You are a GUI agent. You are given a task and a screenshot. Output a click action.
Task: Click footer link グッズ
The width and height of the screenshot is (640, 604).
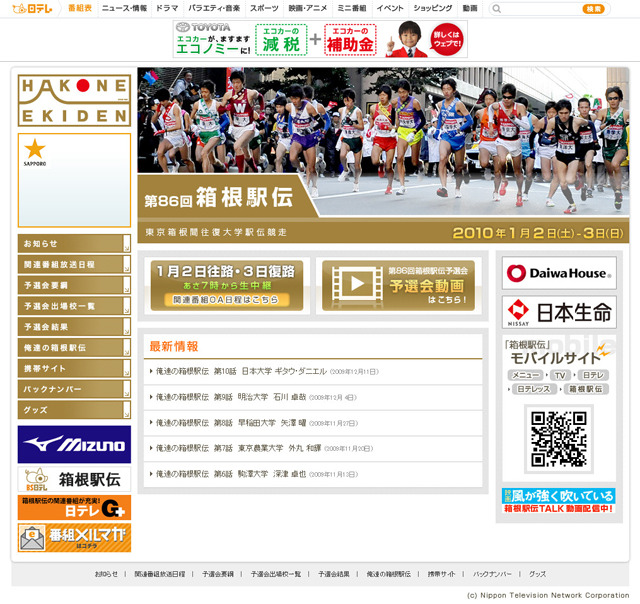tap(537, 574)
